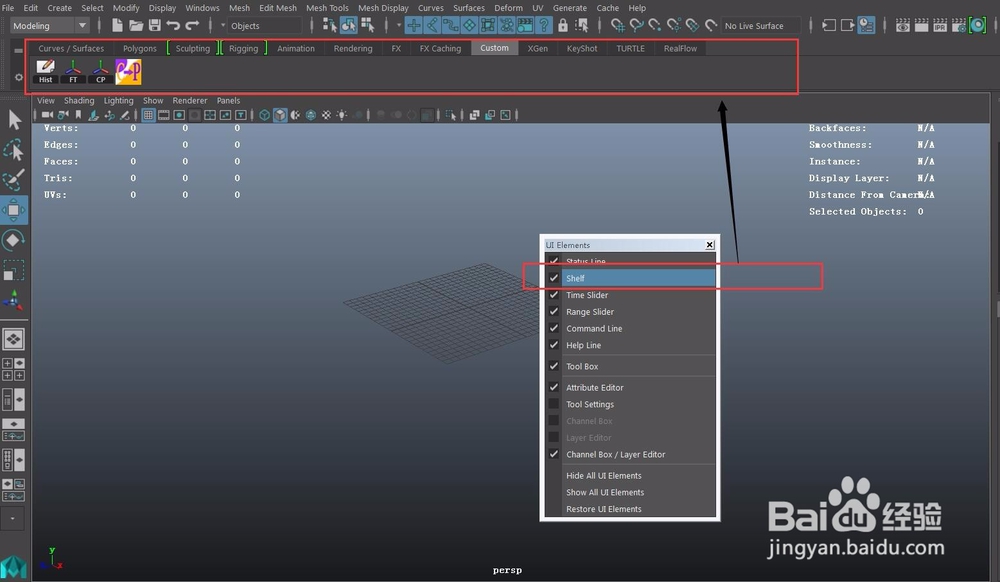Screen dimensions: 1000x582
Task: Toggle viewport grid display icon
Action: tap(148, 115)
